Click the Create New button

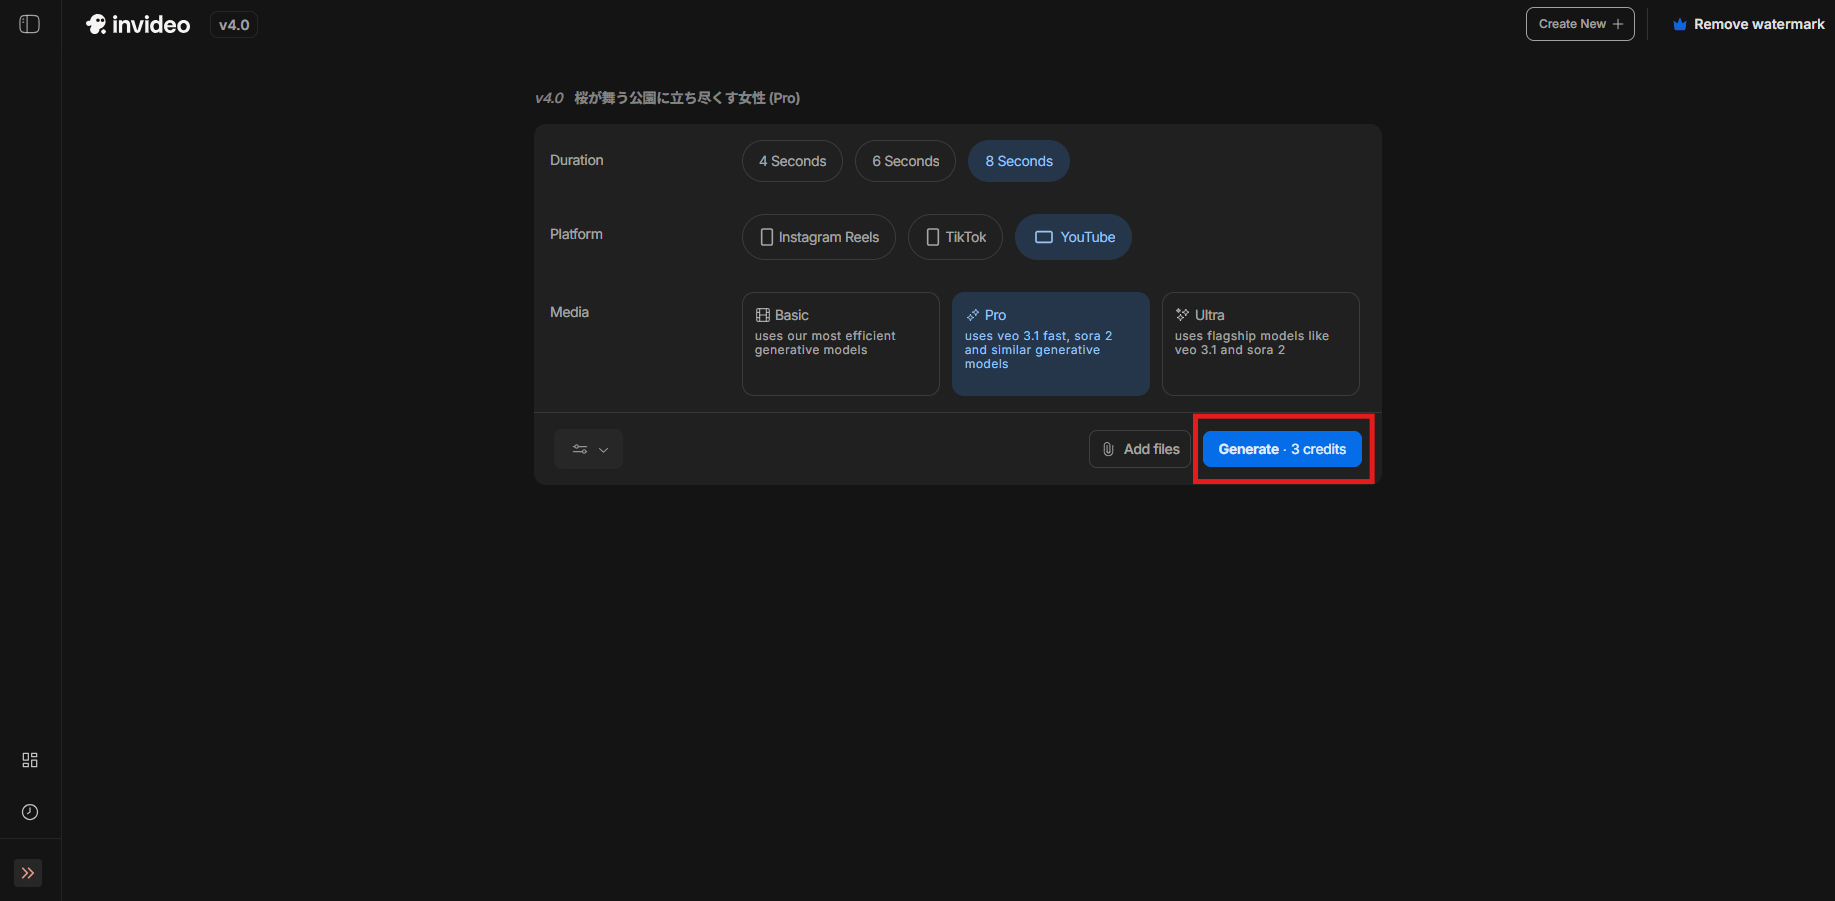tap(1580, 24)
